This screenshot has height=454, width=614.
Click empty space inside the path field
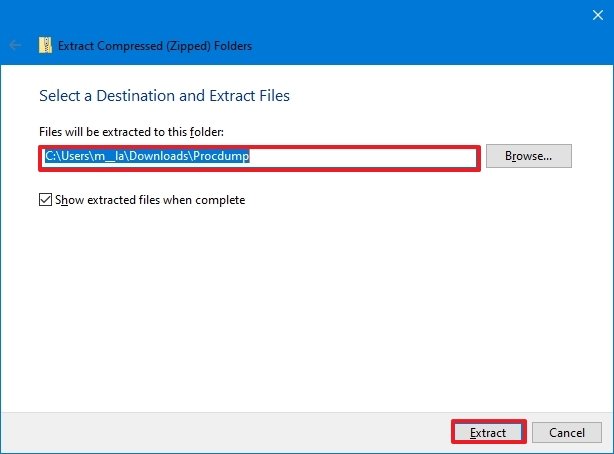coord(380,157)
